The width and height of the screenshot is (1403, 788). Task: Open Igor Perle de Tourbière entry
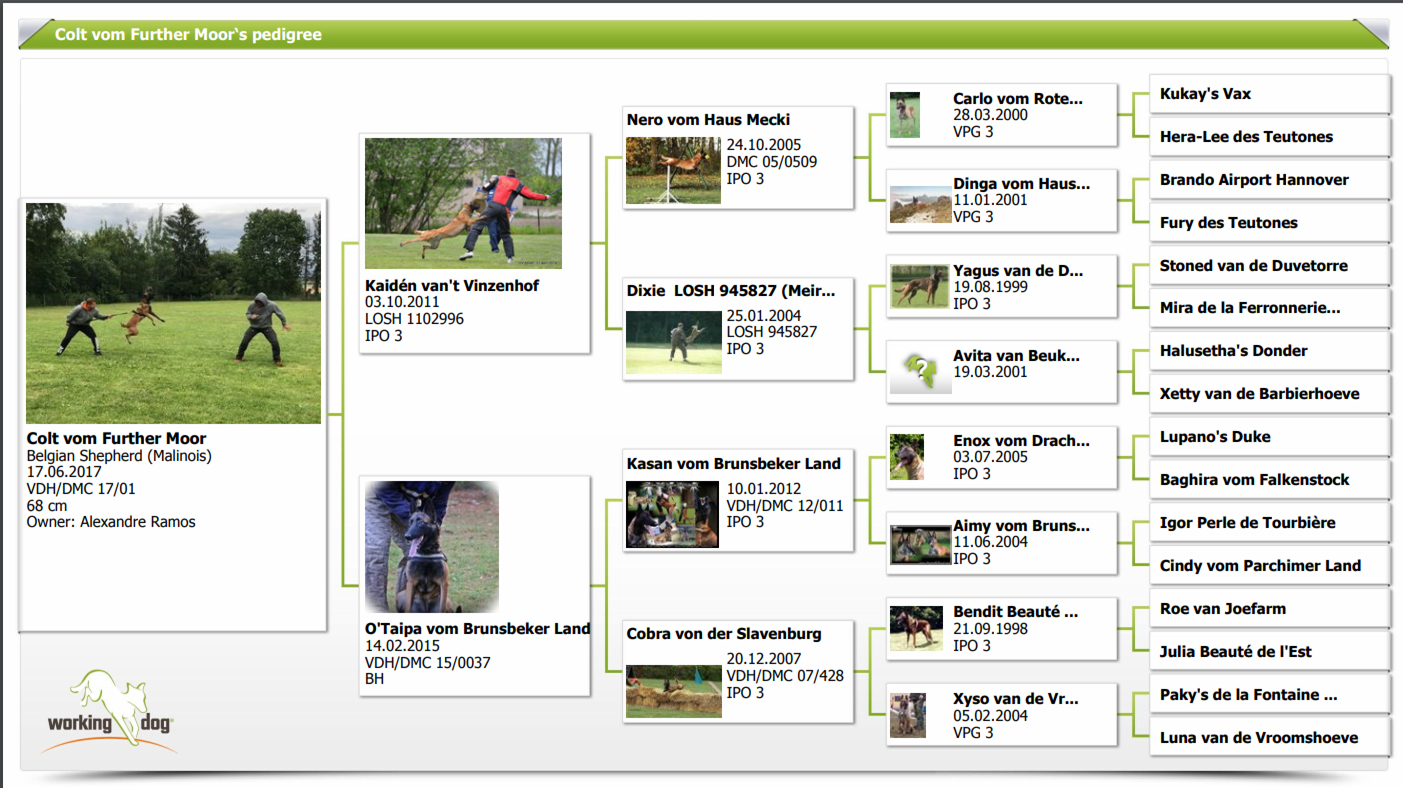(1268, 523)
